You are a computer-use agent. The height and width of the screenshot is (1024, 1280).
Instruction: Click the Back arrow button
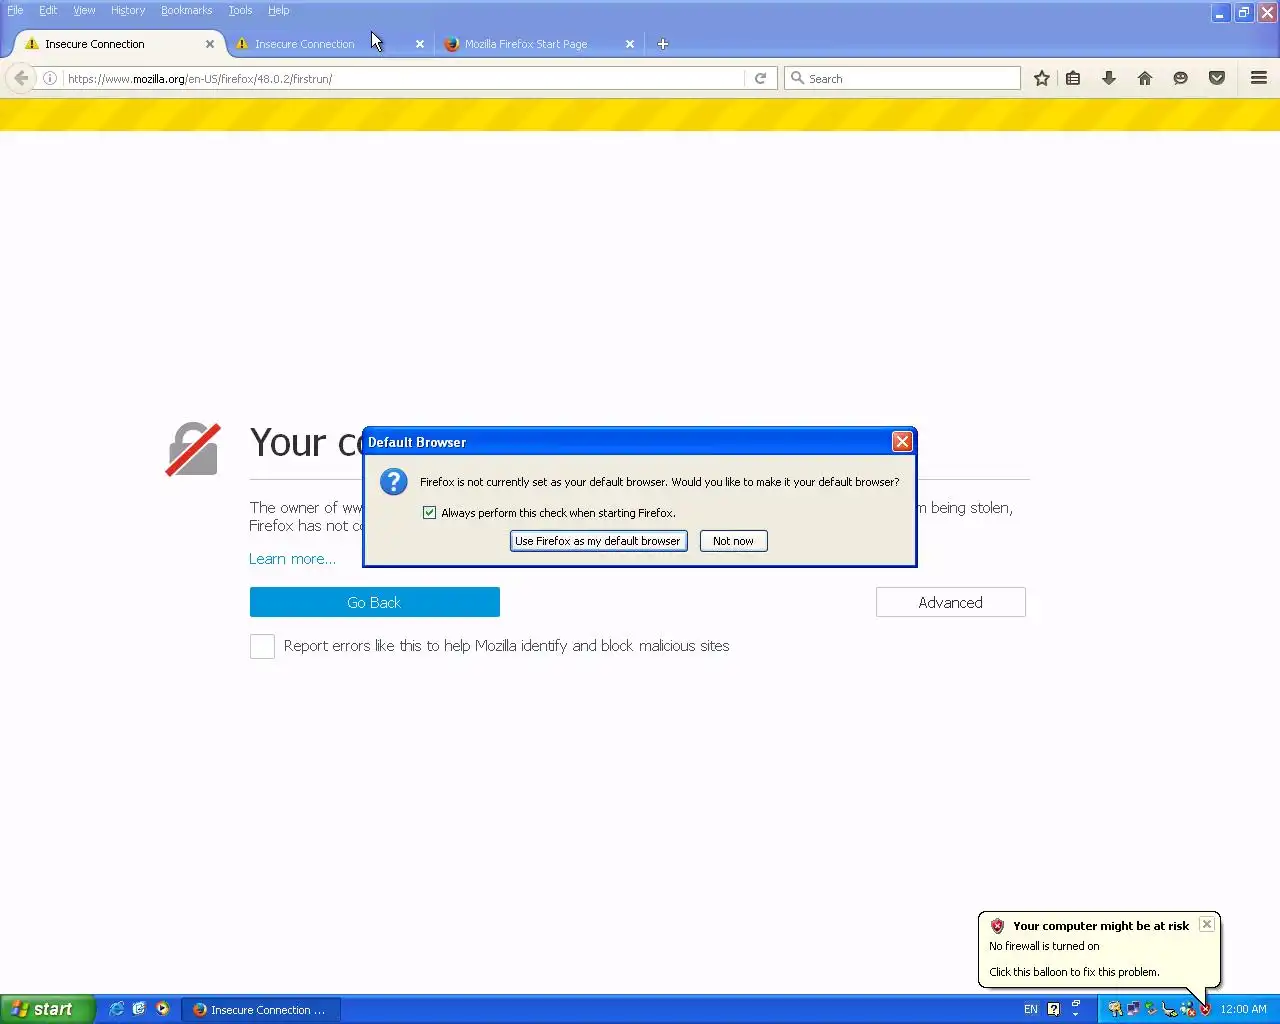pyautogui.click(x=21, y=78)
